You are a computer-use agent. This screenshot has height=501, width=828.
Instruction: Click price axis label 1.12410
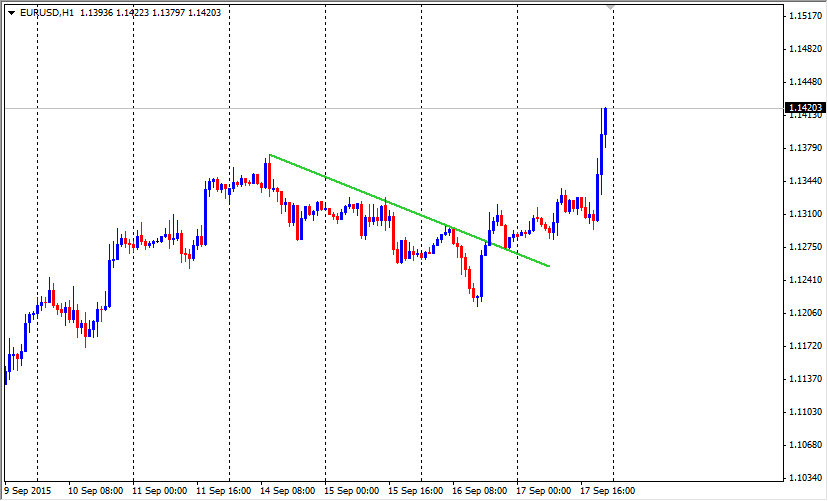(805, 280)
